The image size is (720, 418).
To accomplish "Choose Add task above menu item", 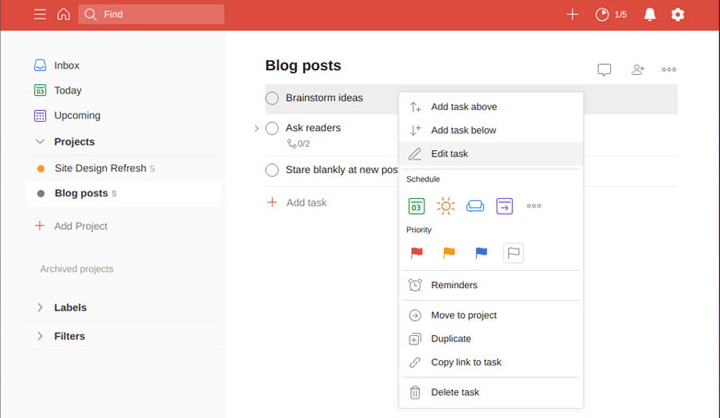I will (x=491, y=107).
